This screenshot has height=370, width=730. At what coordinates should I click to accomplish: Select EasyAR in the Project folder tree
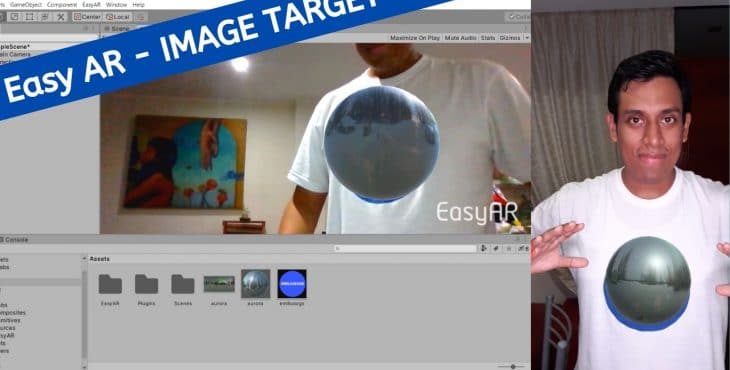7,335
